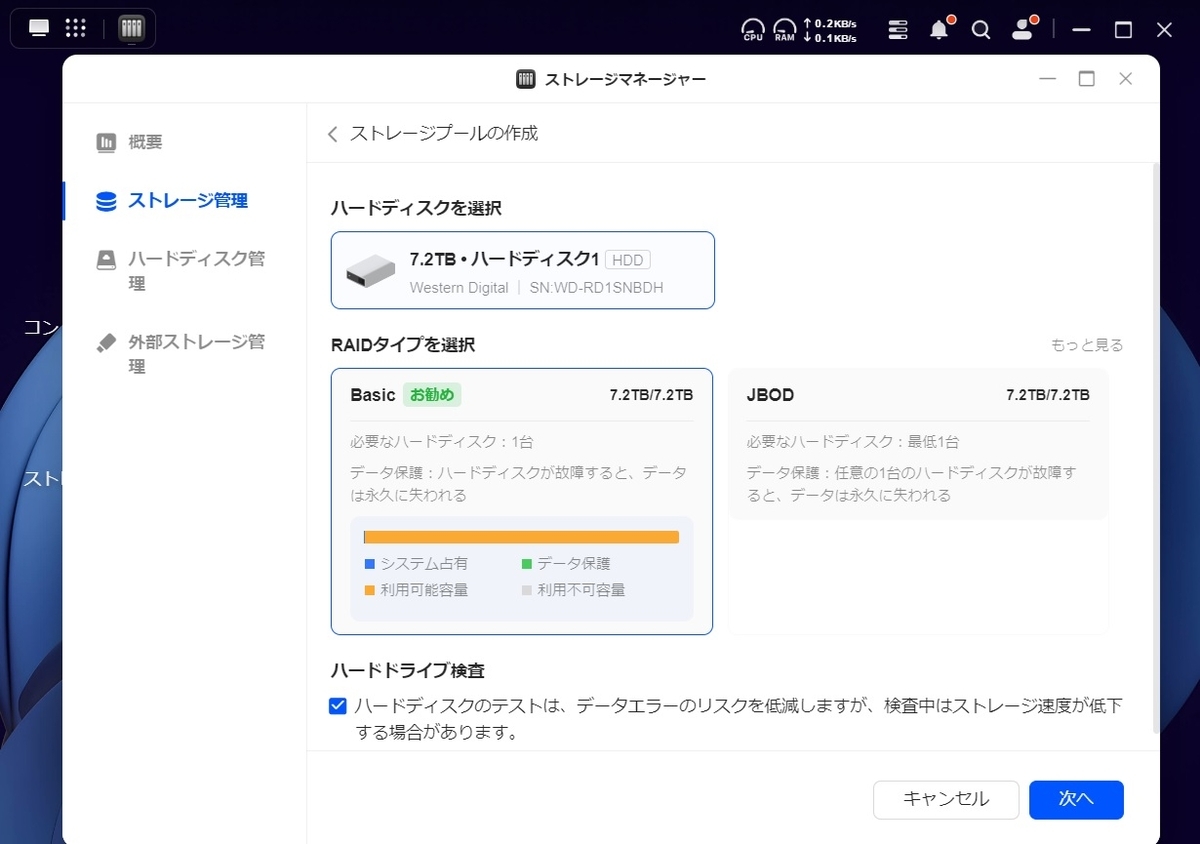Viewport: 1200px width, 844px height.
Task: Click the Western Digital label
Action: (458, 288)
